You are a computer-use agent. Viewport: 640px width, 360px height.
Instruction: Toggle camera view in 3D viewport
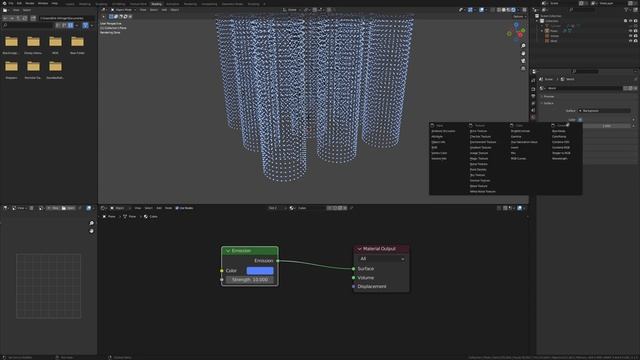[523, 61]
